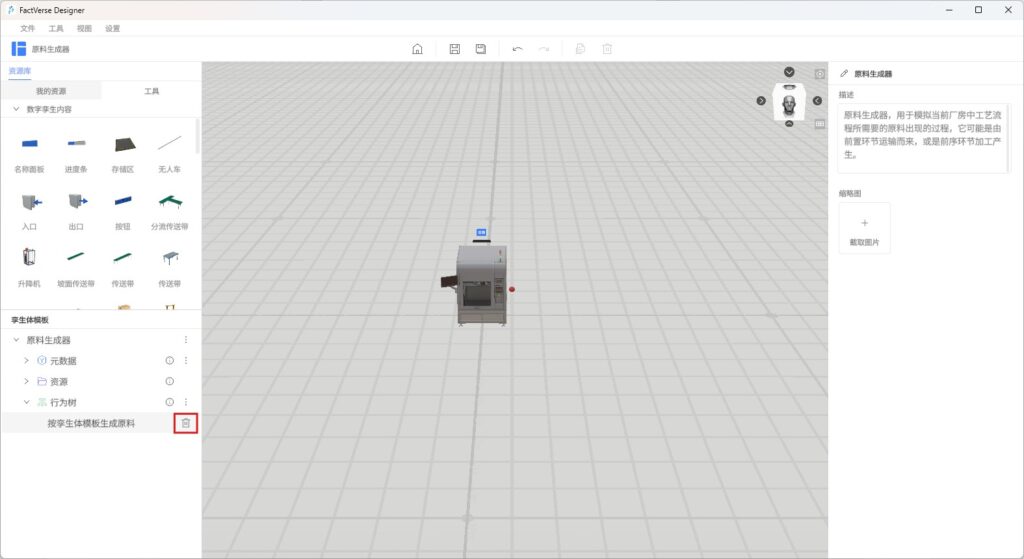The width and height of the screenshot is (1024, 559).
Task: Rotate view using the cube's top down-arrow
Action: click(789, 72)
